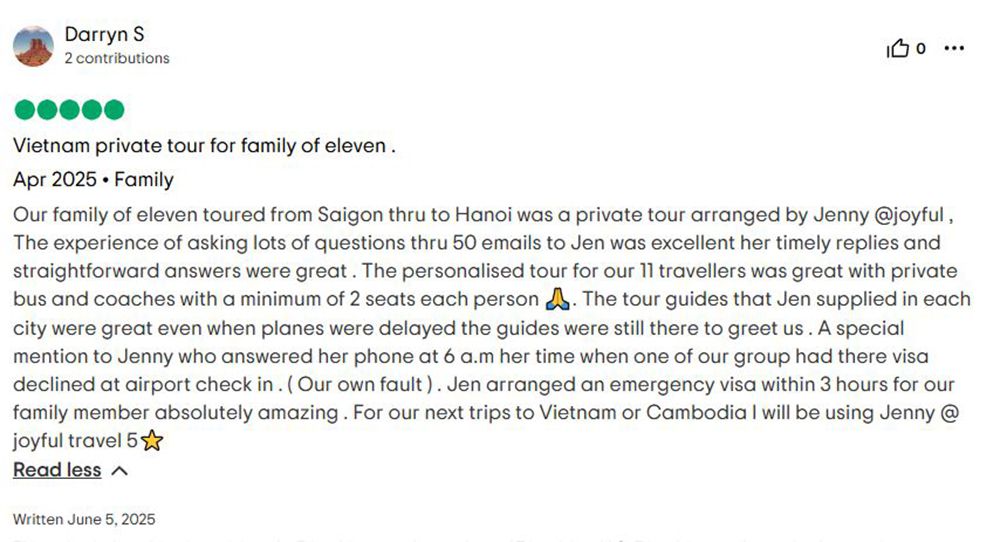Click the gold star emoji after 'travel 5'
This screenshot has height=542, width=1000.
(152, 441)
